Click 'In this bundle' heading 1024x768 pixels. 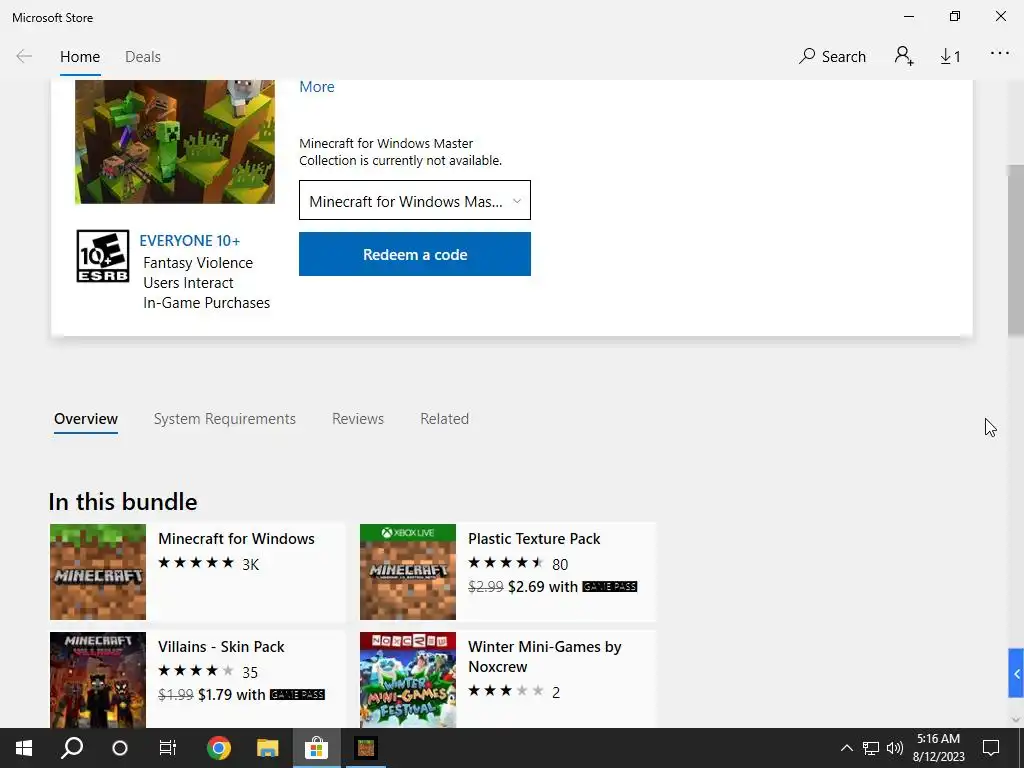coord(123,502)
